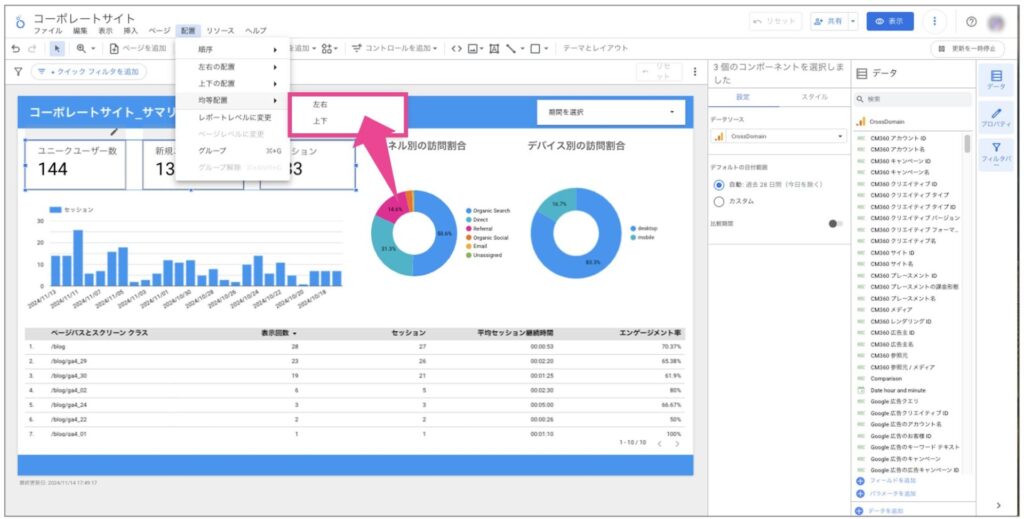Open the CrossDomain data source dropdown

tap(778, 136)
